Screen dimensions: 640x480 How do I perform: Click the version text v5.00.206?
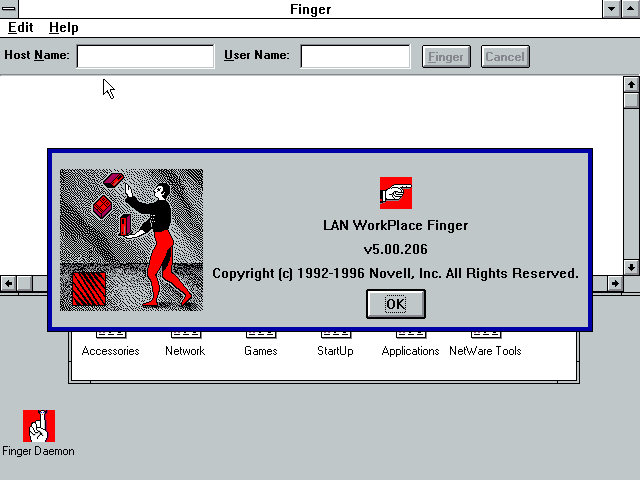396,249
